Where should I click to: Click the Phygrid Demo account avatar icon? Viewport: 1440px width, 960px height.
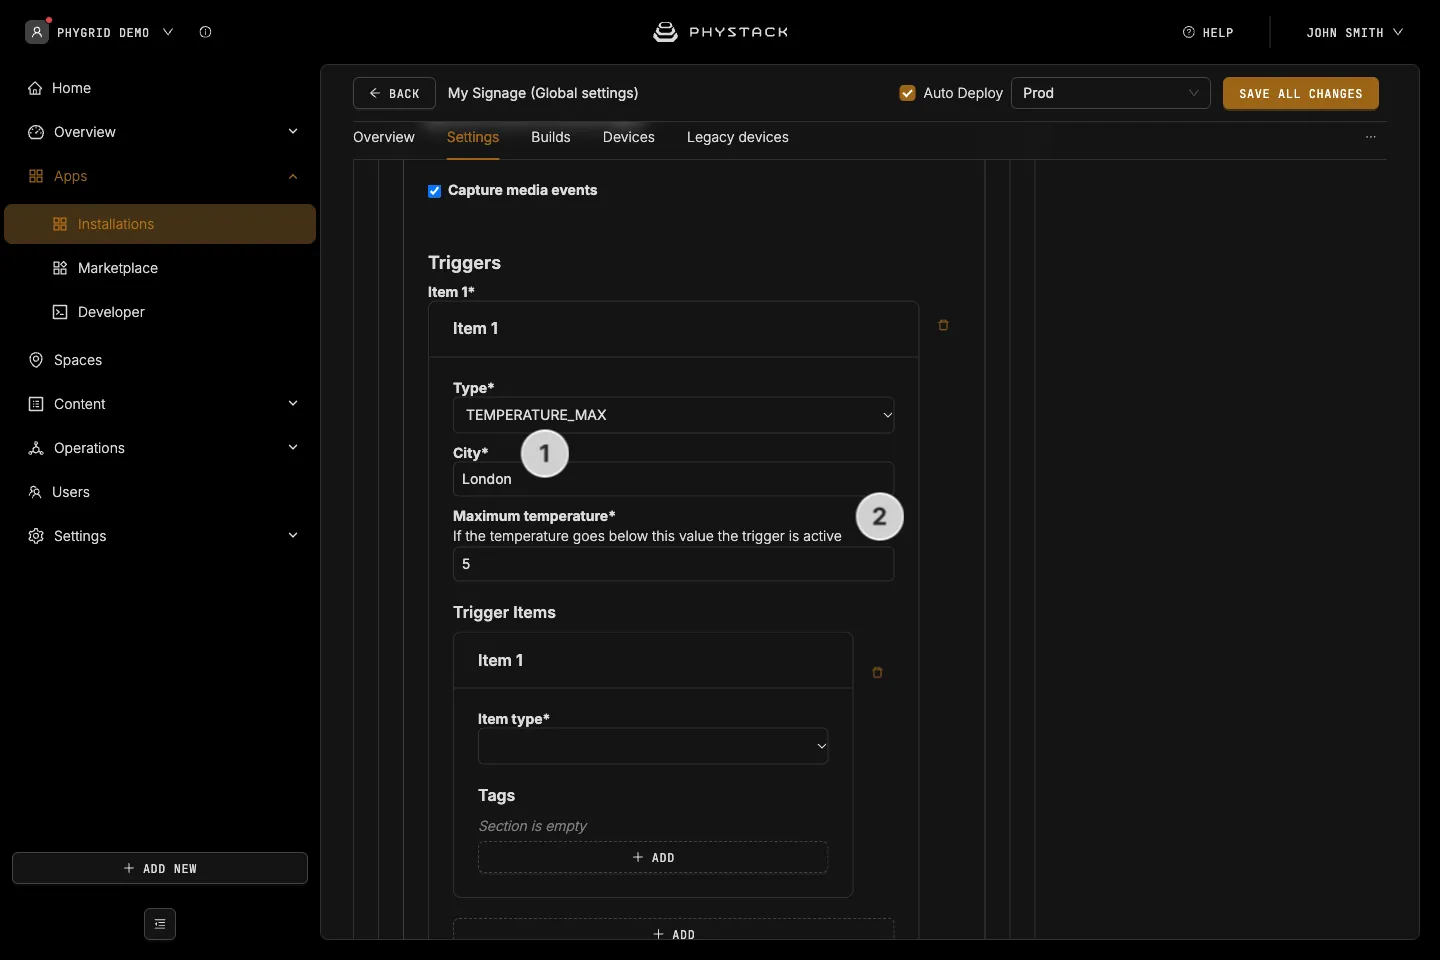(37, 32)
